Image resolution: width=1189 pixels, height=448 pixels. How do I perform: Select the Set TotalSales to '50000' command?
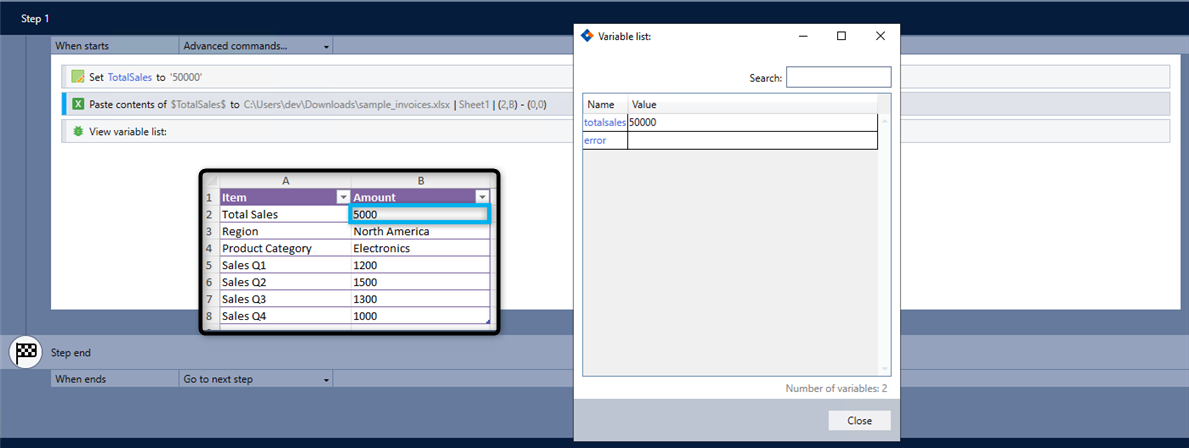[616, 77]
